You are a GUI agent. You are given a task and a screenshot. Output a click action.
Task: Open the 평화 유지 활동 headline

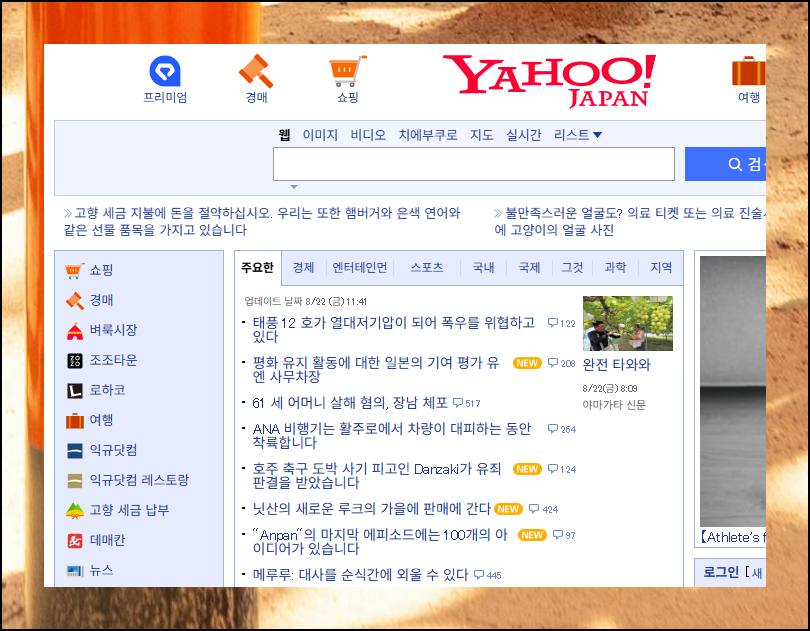[x=376, y=370]
